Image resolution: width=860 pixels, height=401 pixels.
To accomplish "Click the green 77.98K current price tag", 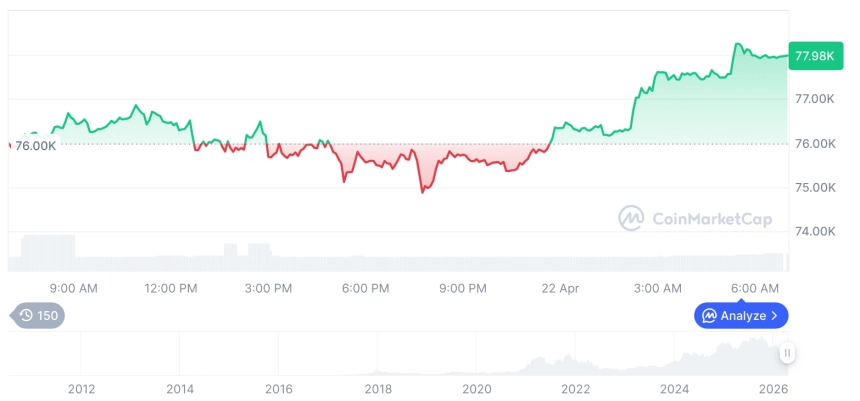I will (x=811, y=56).
